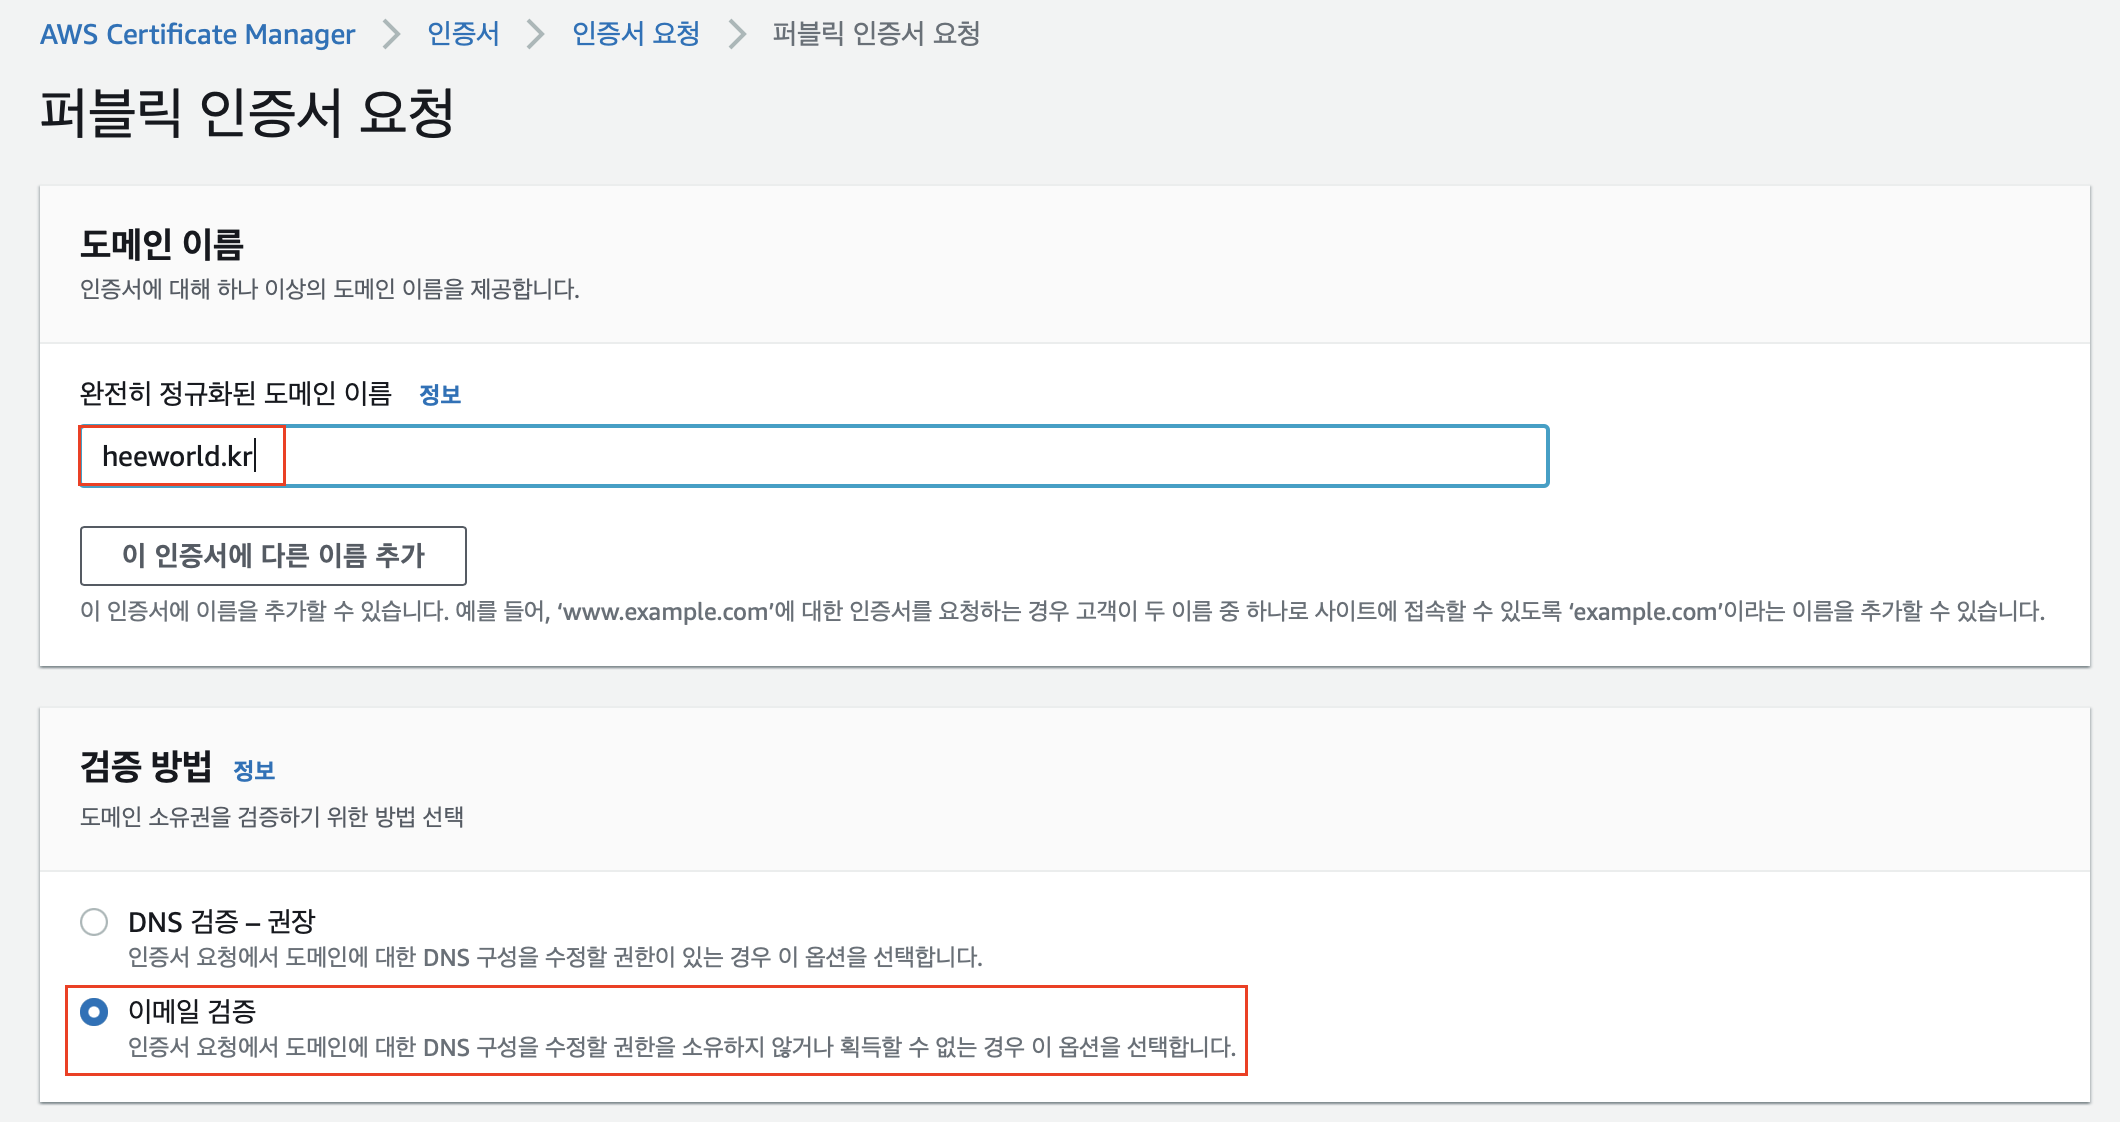The width and height of the screenshot is (2120, 1122).
Task: Click the AWS Certificate Manager breadcrumb link
Action: (x=197, y=34)
